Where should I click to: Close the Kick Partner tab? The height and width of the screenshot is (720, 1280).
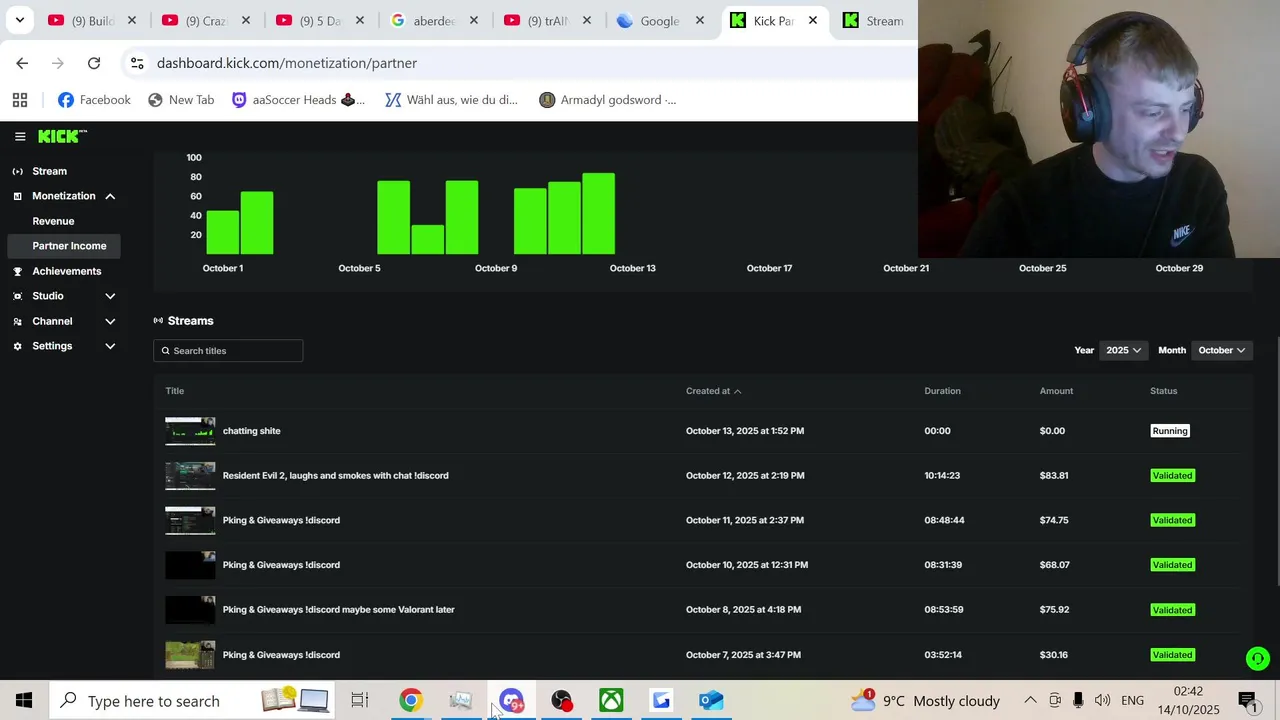(813, 20)
